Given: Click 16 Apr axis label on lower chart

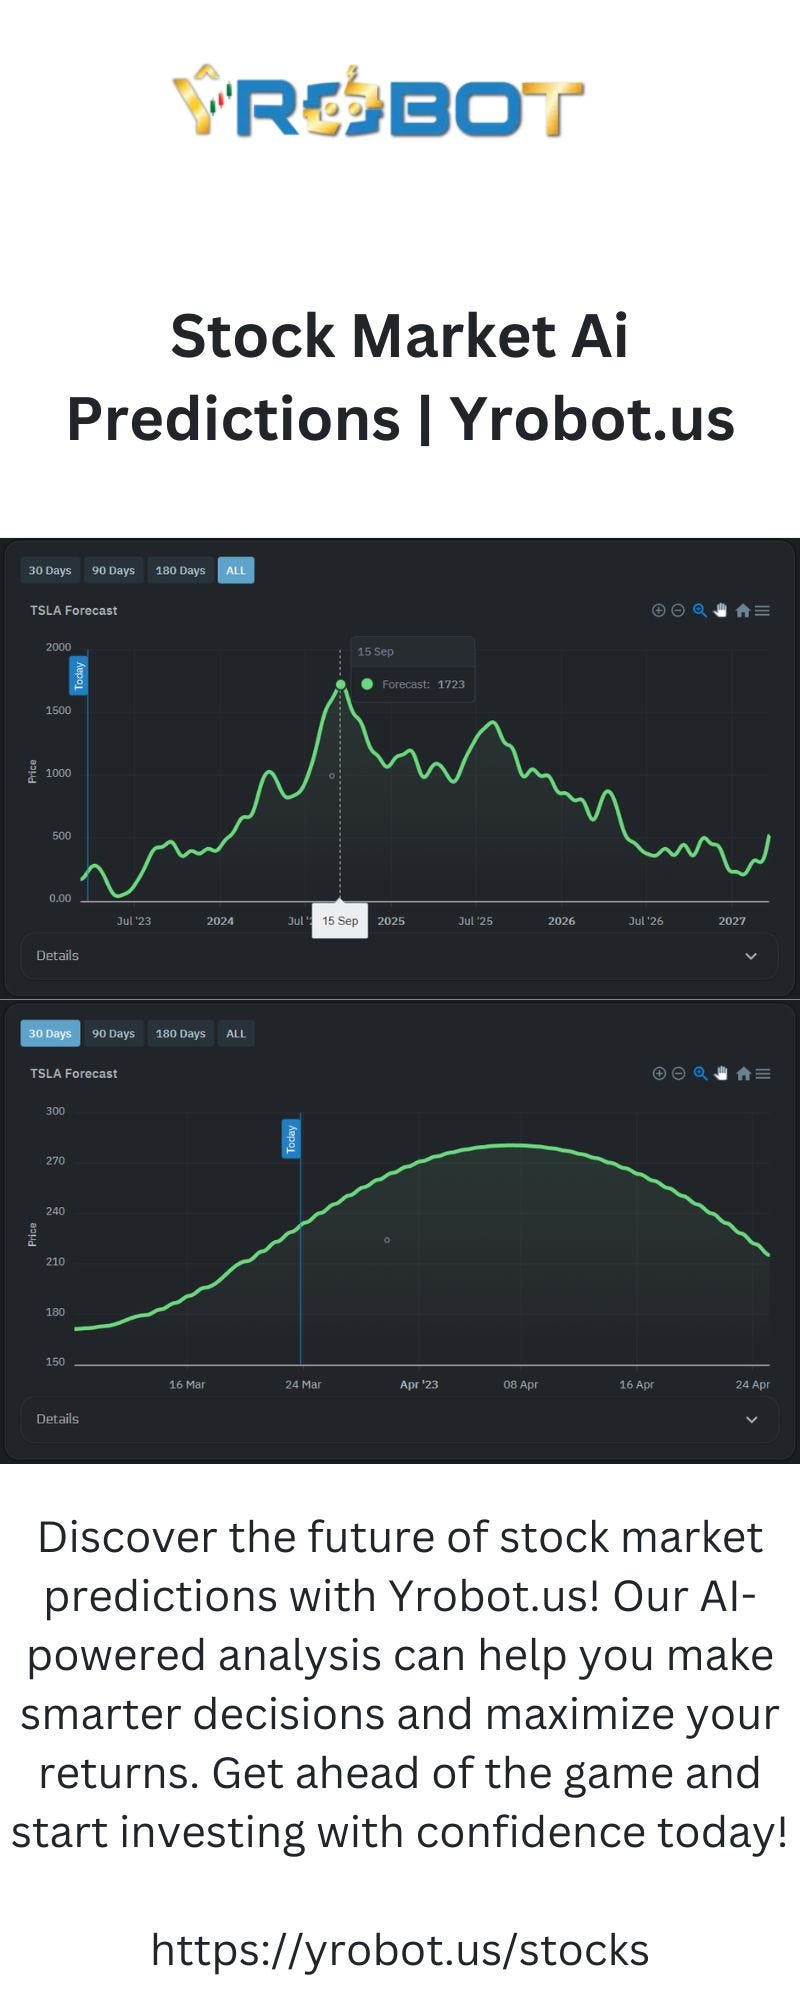Looking at the screenshot, I should [636, 1385].
